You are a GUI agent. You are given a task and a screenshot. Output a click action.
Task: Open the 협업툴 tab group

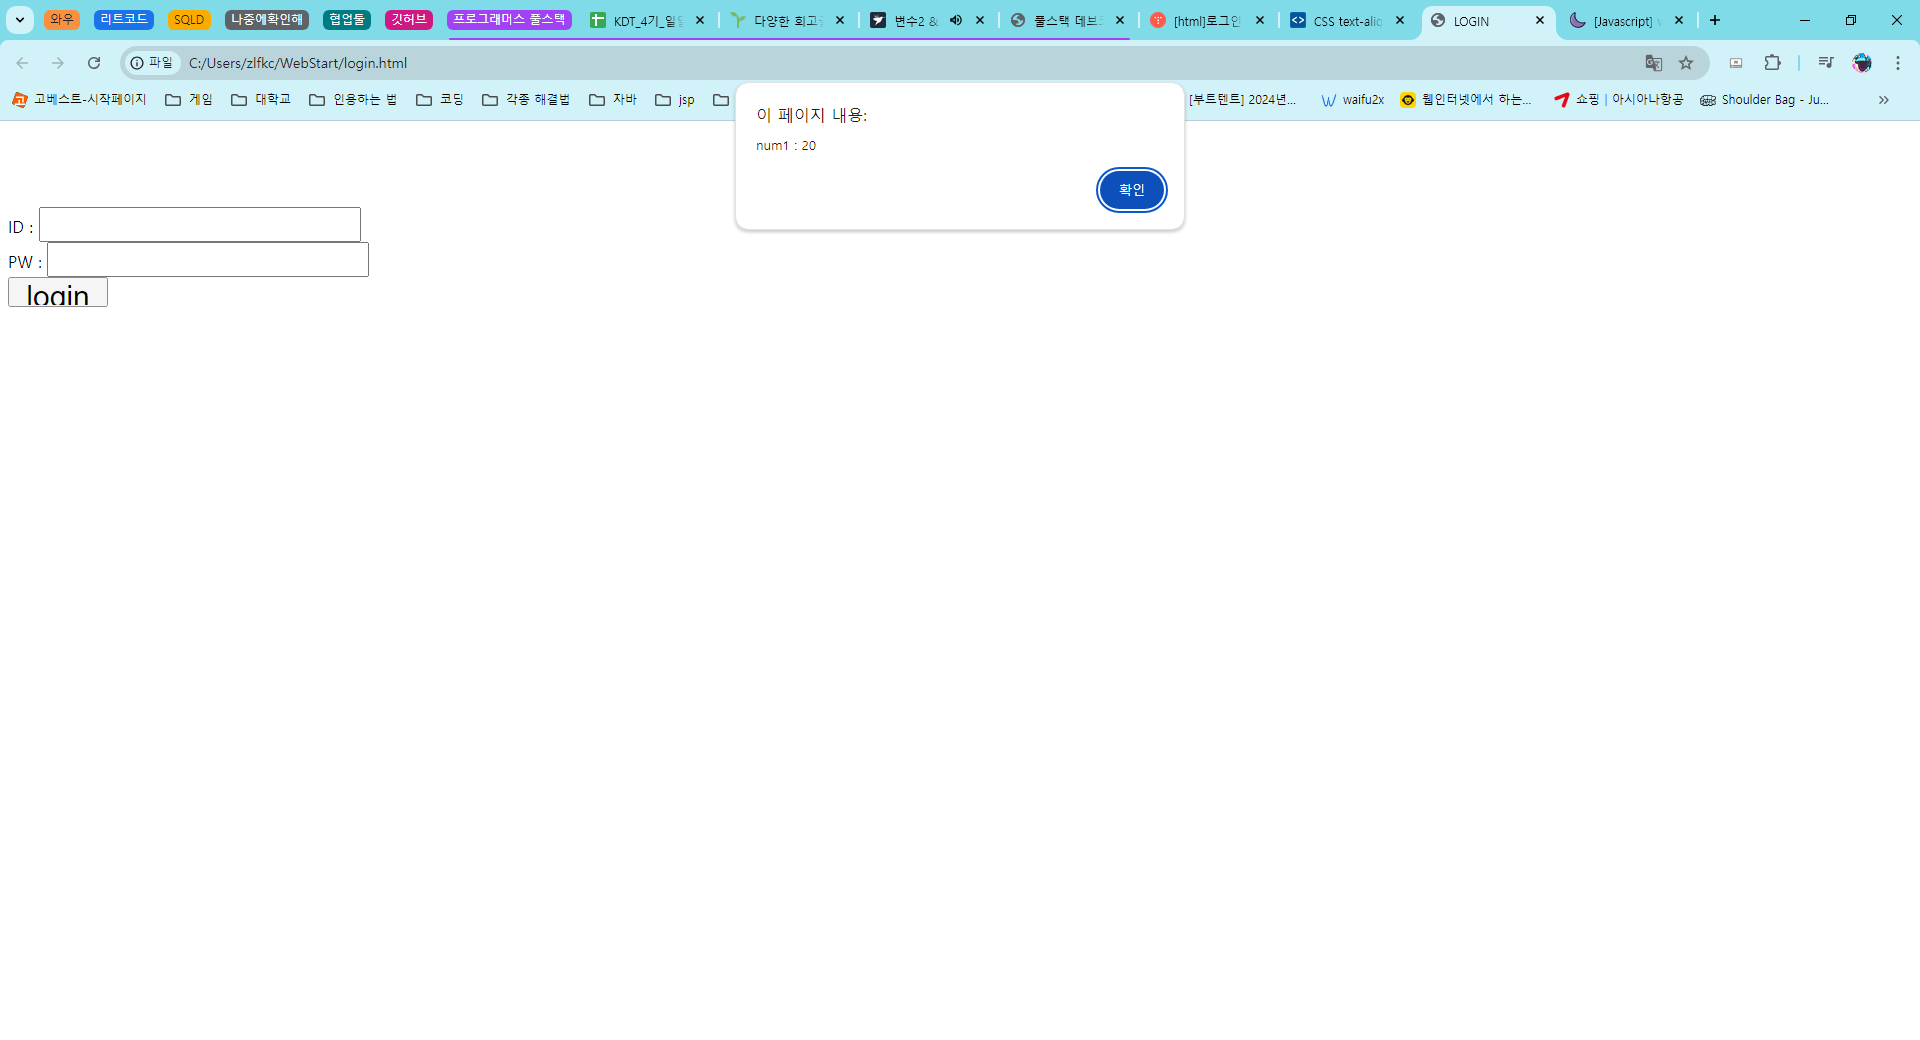pyautogui.click(x=347, y=20)
